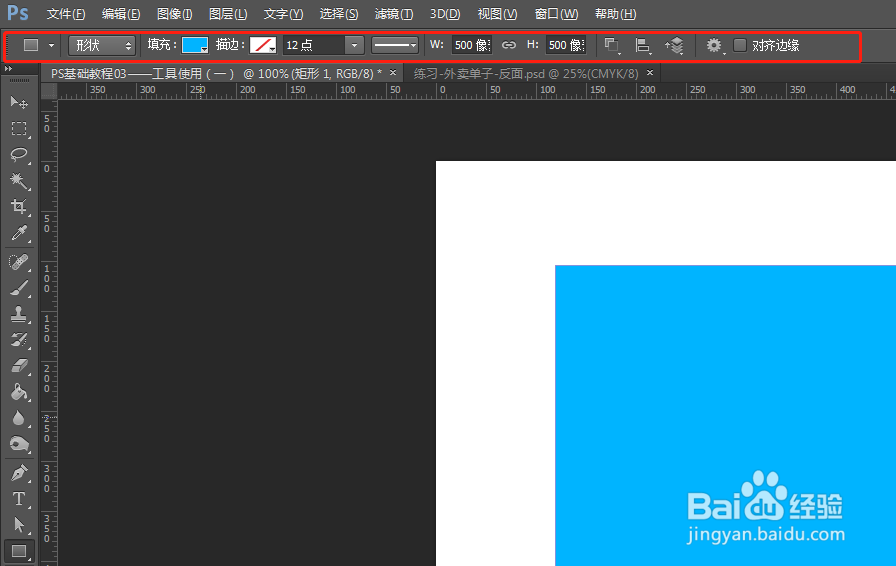Screen dimensions: 896x566
Task: Enable the 对齐边缘 checkbox
Action: tap(739, 45)
